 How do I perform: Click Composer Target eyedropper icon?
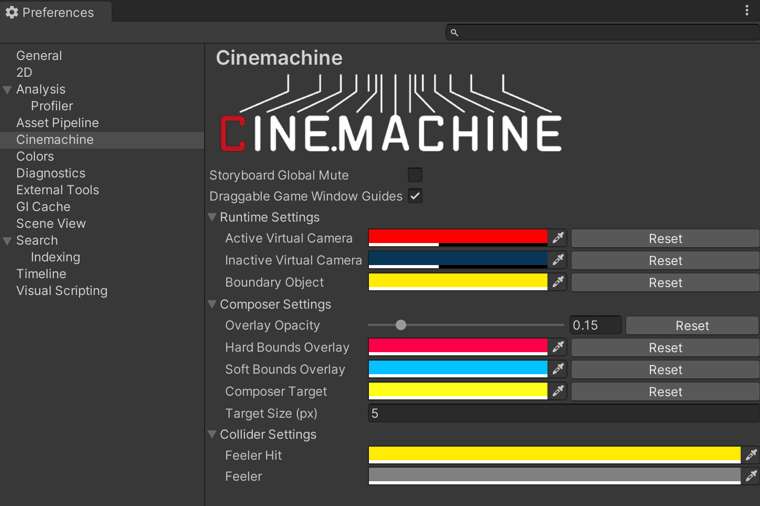coord(558,391)
